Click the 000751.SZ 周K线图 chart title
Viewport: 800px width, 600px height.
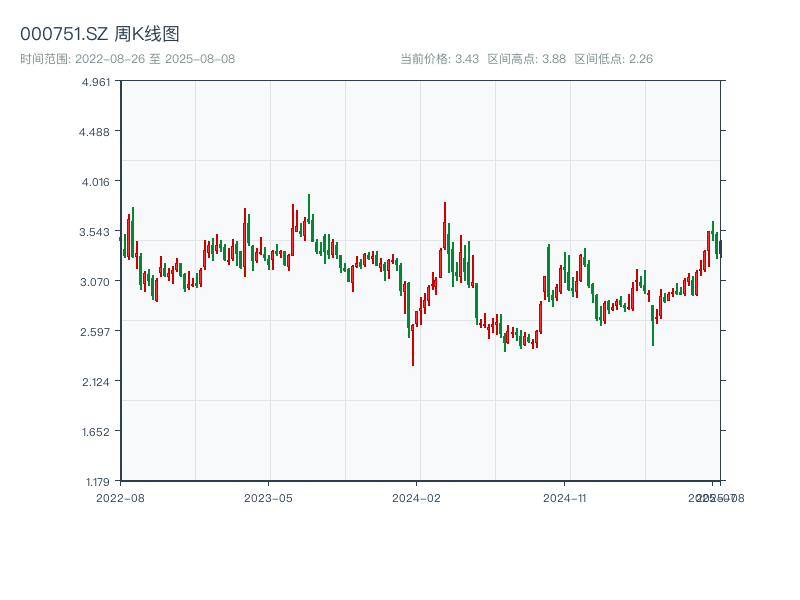point(100,34)
